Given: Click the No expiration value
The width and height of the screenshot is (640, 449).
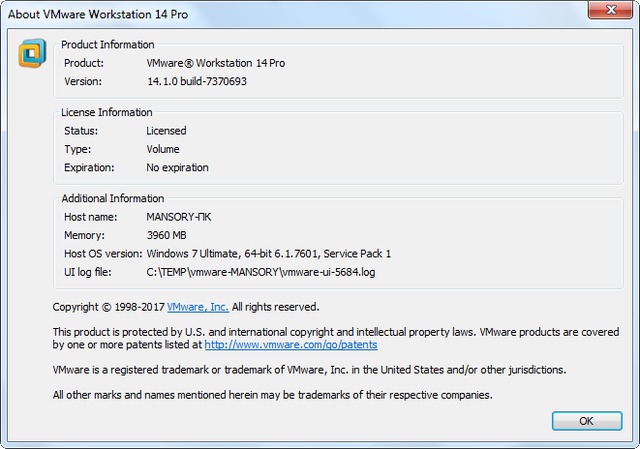Looking at the screenshot, I should click(x=178, y=168).
